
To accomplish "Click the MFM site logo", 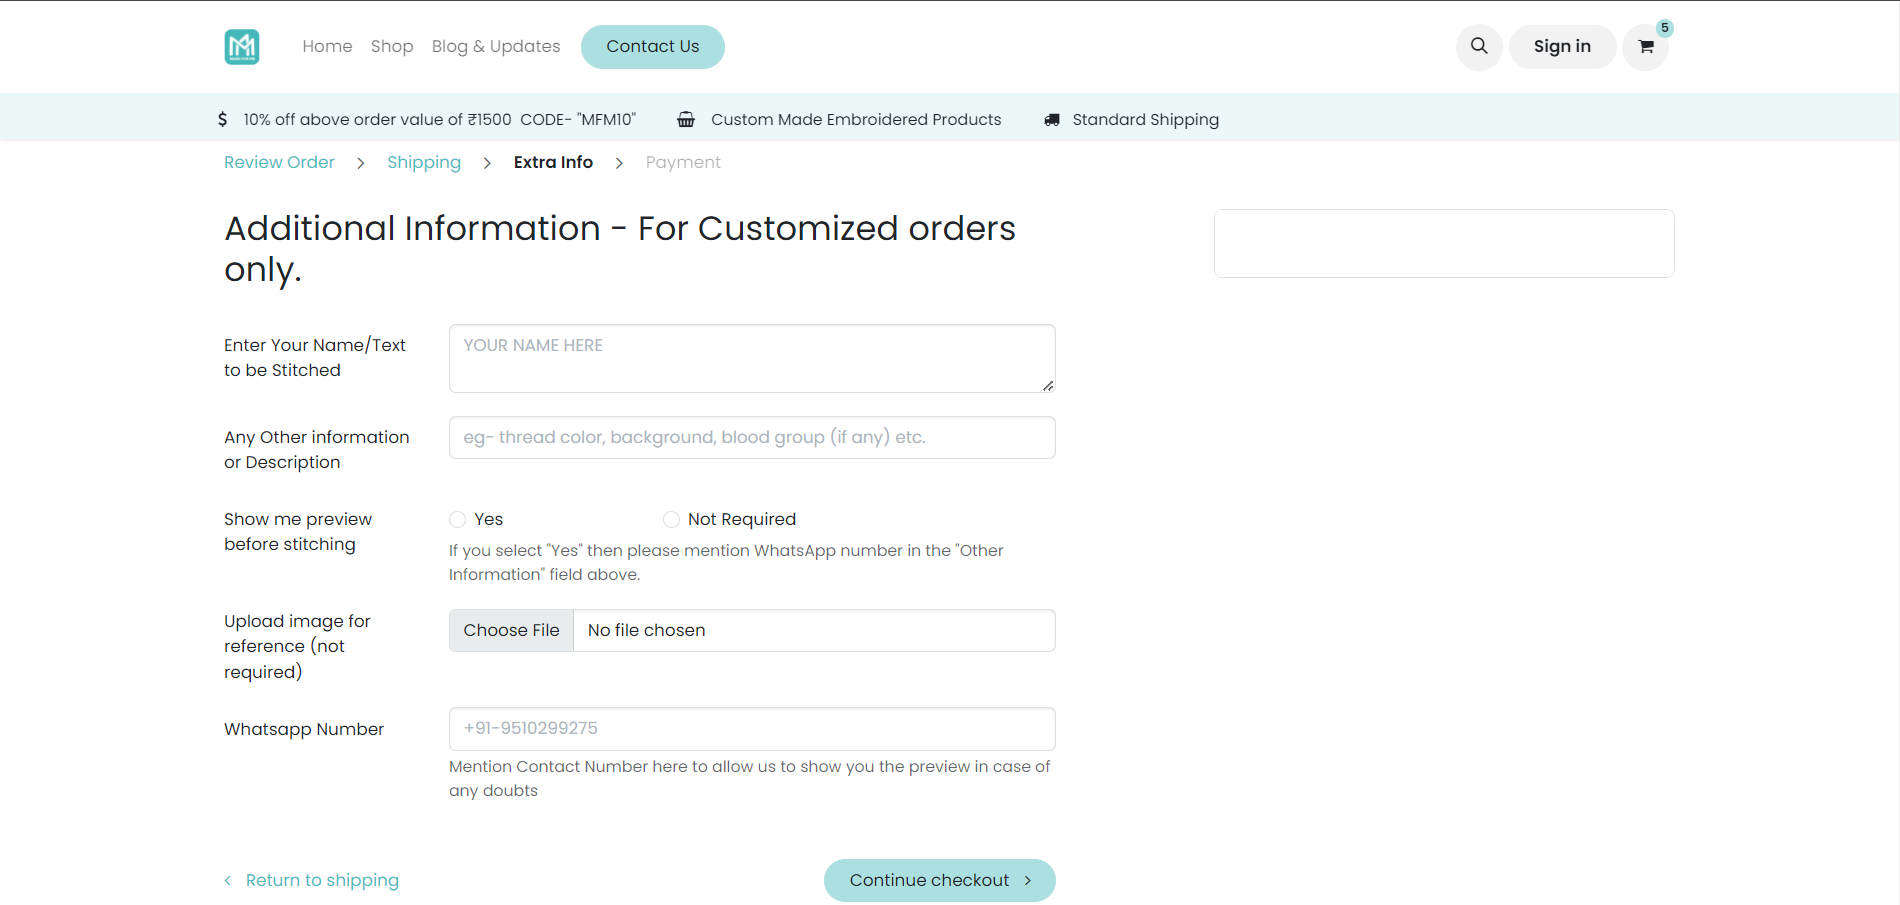I will click(242, 47).
